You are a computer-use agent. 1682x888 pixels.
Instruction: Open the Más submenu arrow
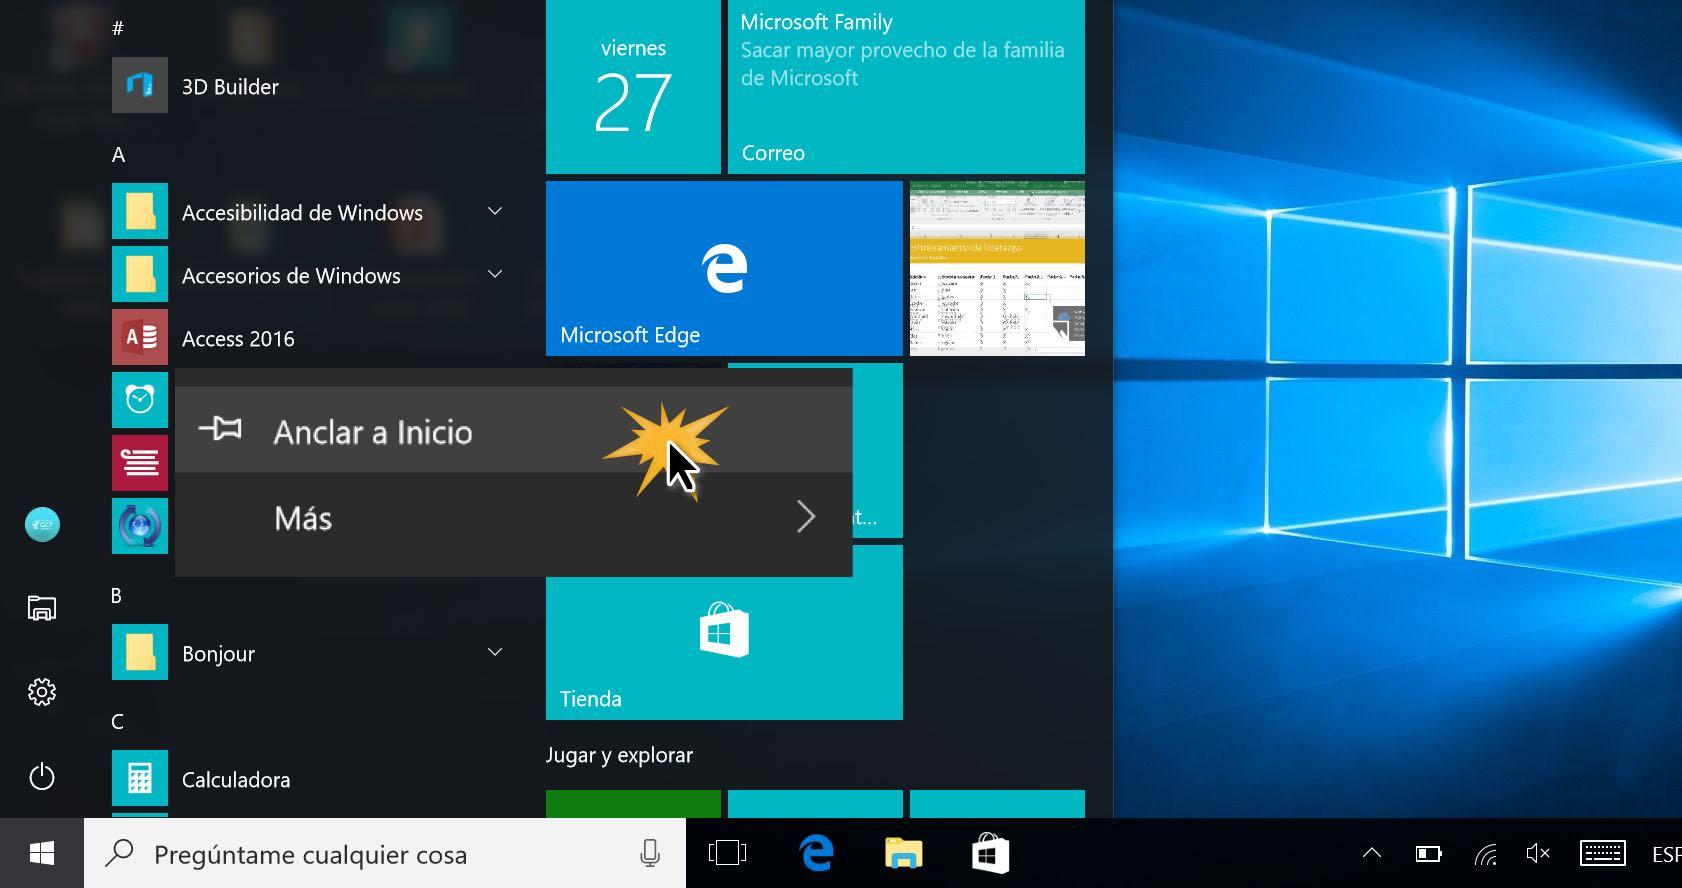806,517
